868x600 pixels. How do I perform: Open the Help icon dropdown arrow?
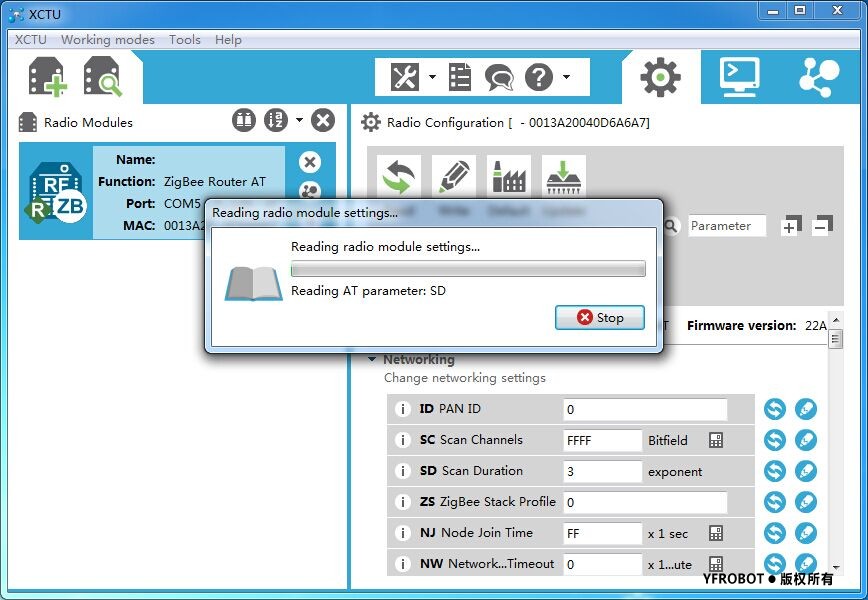click(x=566, y=77)
